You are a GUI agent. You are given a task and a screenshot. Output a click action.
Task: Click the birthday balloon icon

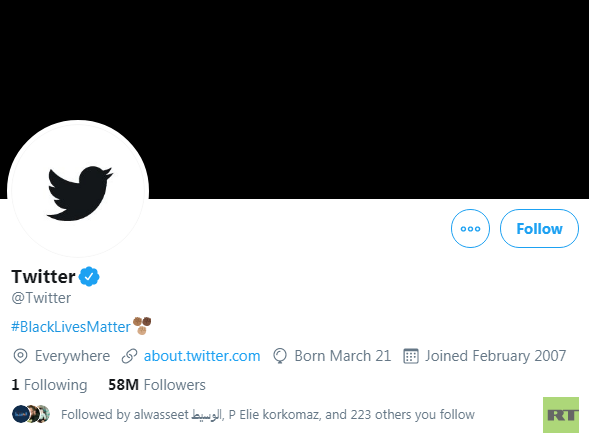pos(280,356)
